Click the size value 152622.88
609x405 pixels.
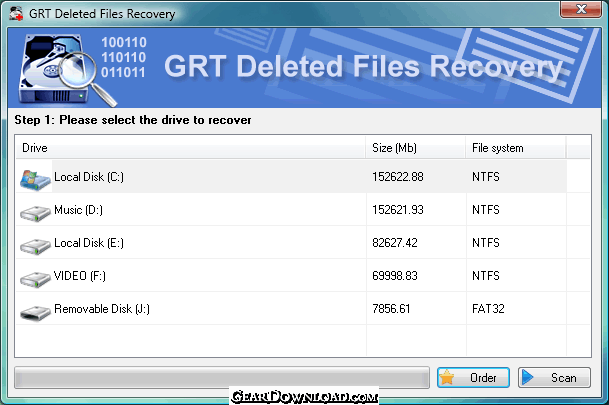point(398,177)
